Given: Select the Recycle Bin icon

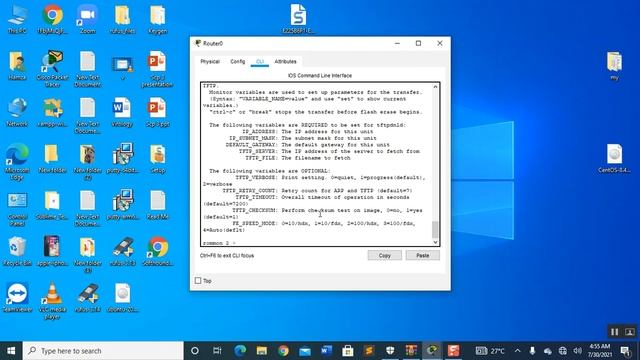Looking at the screenshot, I should [17, 252].
